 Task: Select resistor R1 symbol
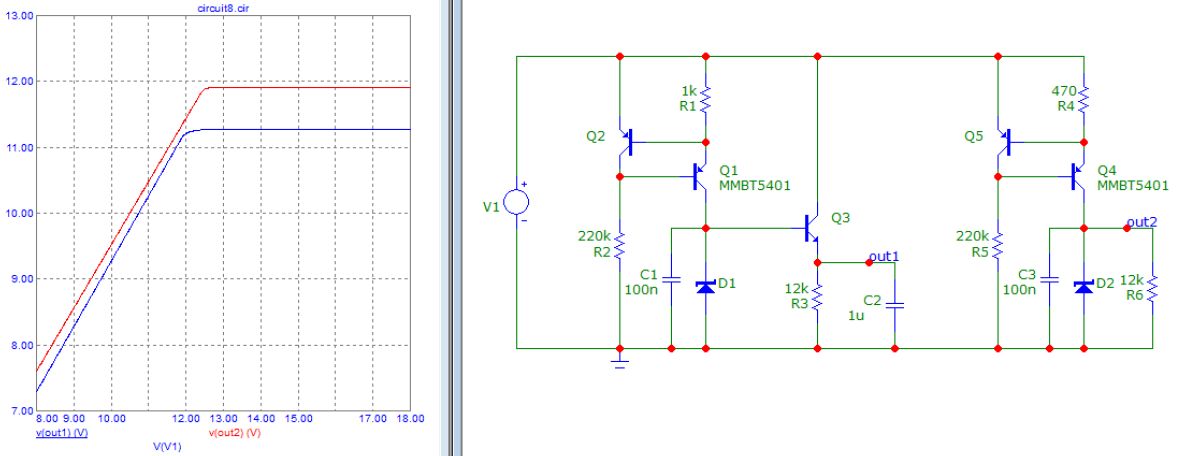click(706, 99)
